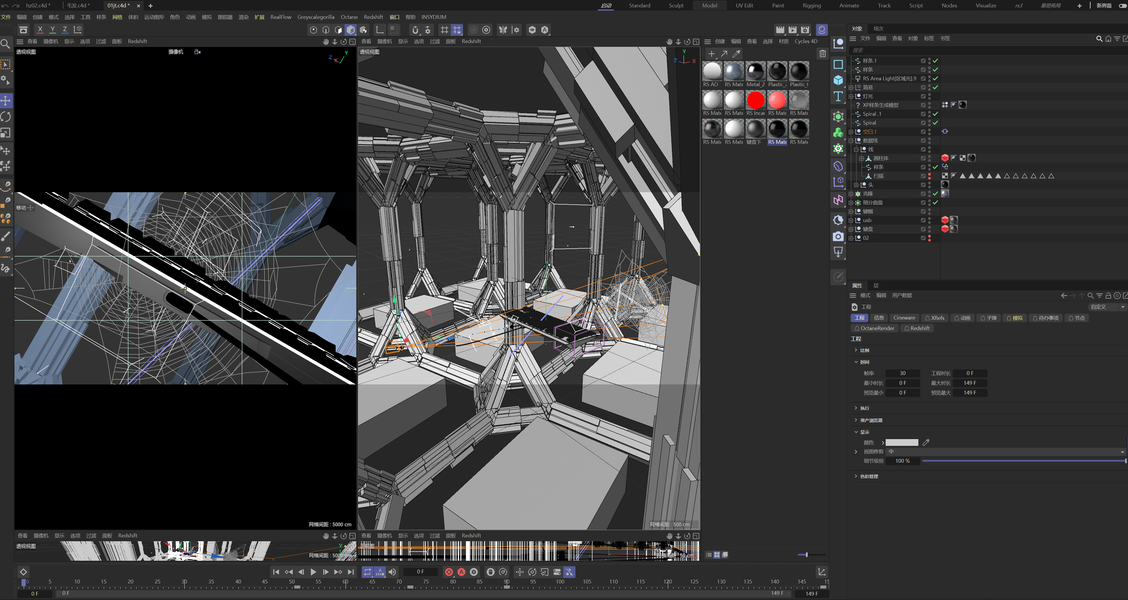The width and height of the screenshot is (1128, 600).
Task: Click the search icon in object manager header
Action: tap(1099, 38)
